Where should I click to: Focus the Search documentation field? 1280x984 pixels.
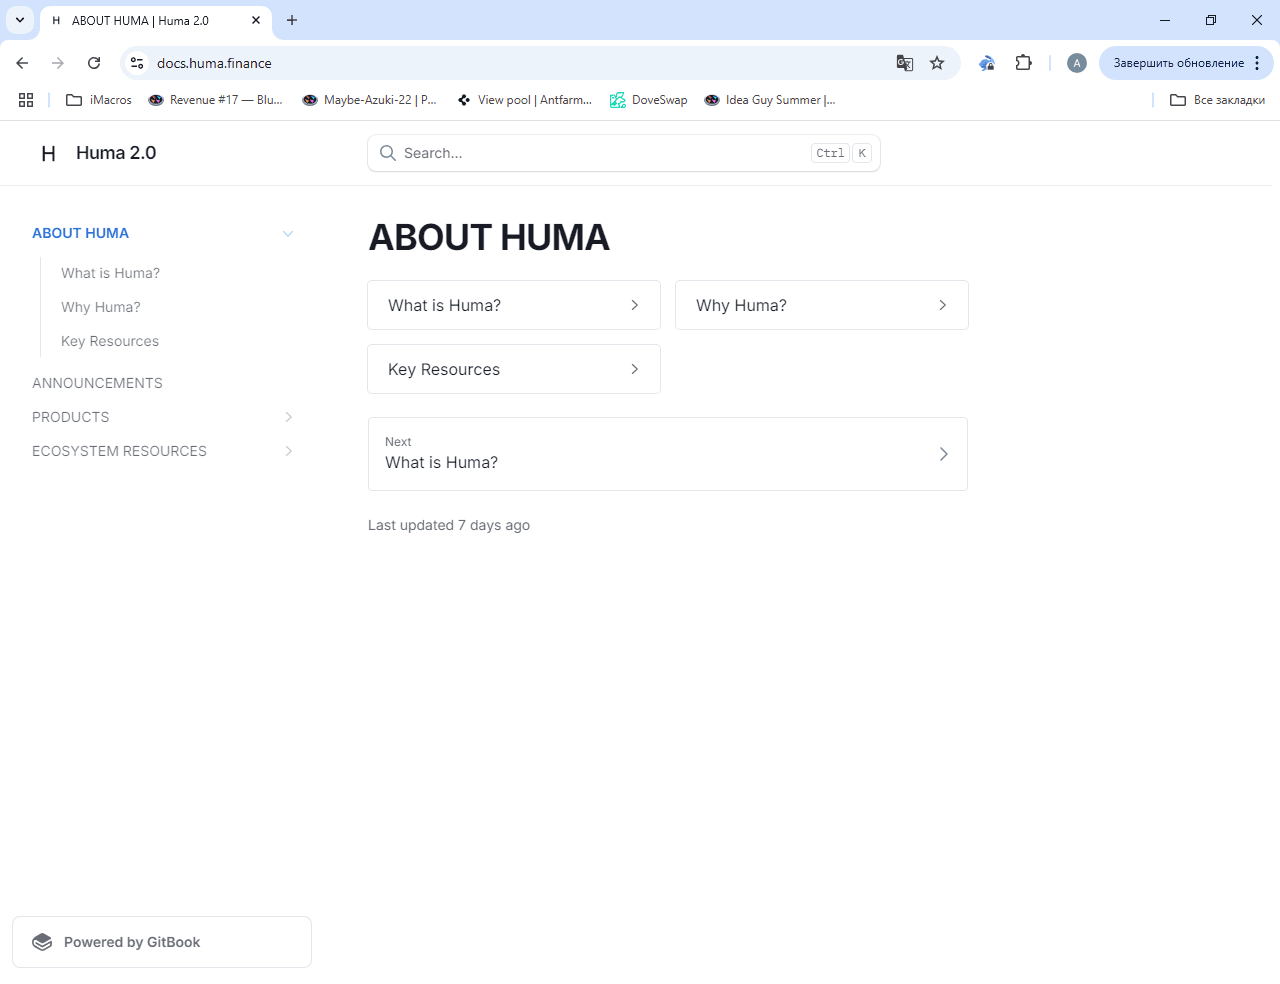(x=624, y=153)
